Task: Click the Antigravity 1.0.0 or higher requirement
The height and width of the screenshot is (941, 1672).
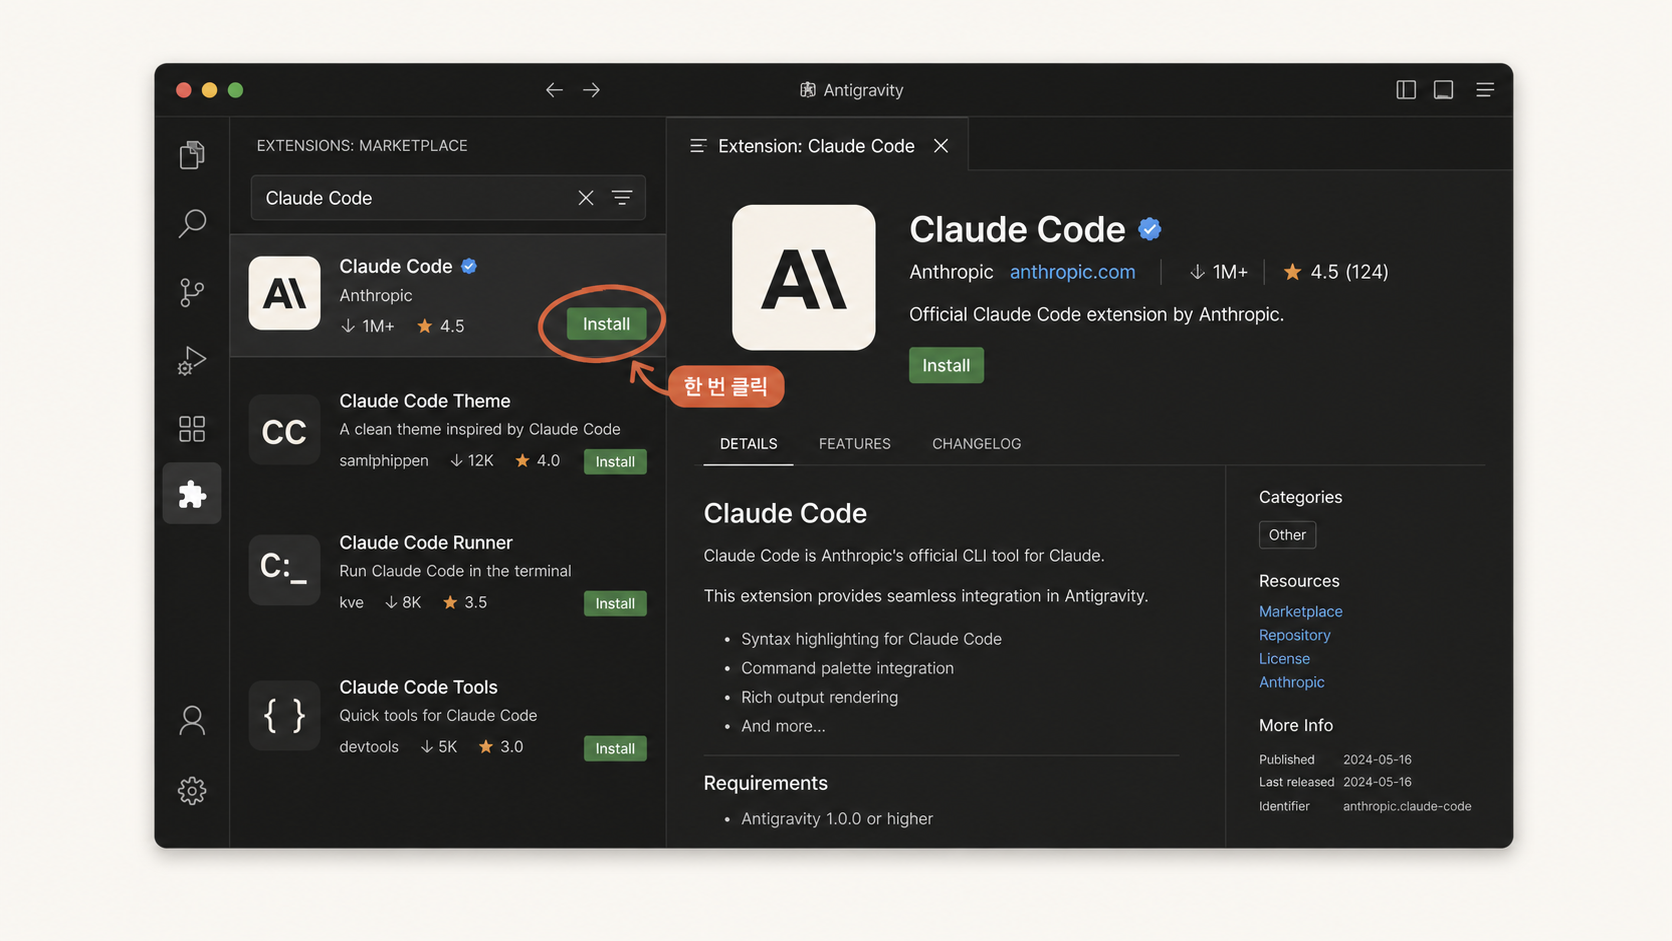Action: click(837, 819)
